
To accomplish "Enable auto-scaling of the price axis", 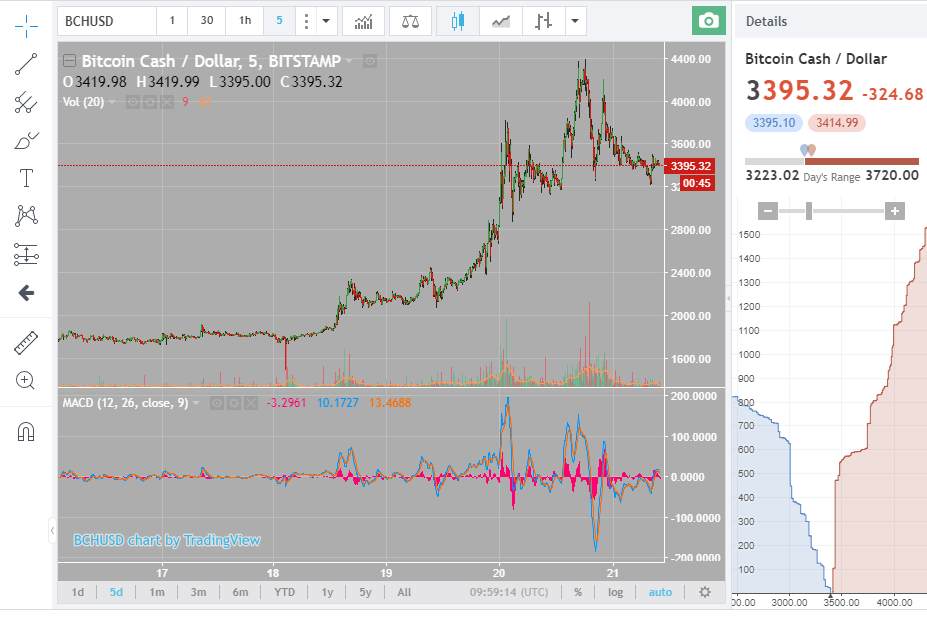I will (660, 592).
